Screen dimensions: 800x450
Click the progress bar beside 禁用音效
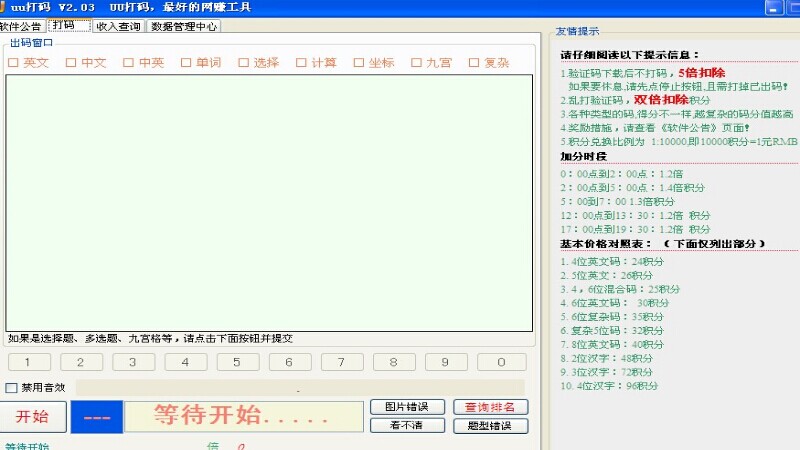[x=300, y=388]
